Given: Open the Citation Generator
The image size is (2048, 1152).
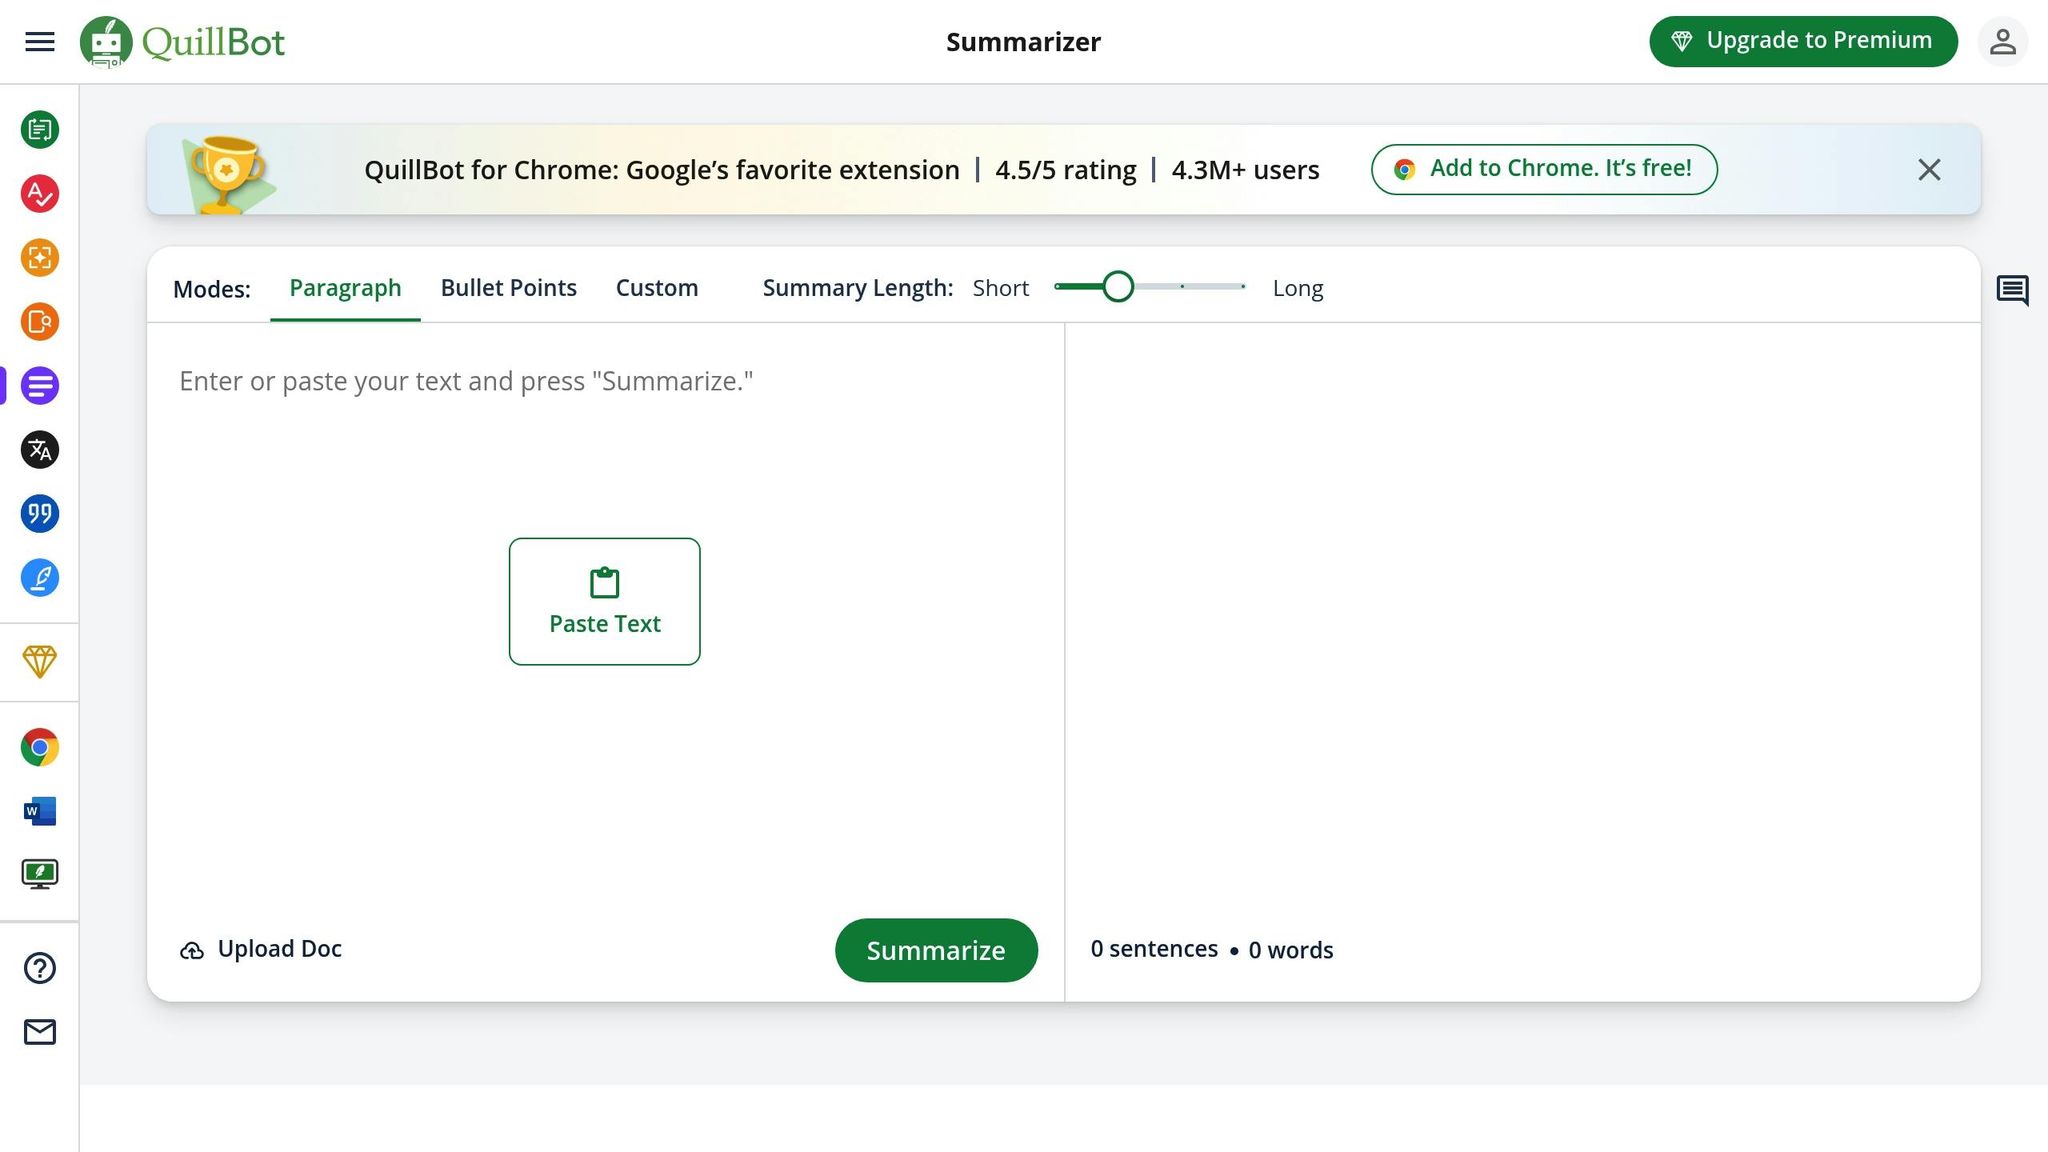Looking at the screenshot, I should coord(40,513).
